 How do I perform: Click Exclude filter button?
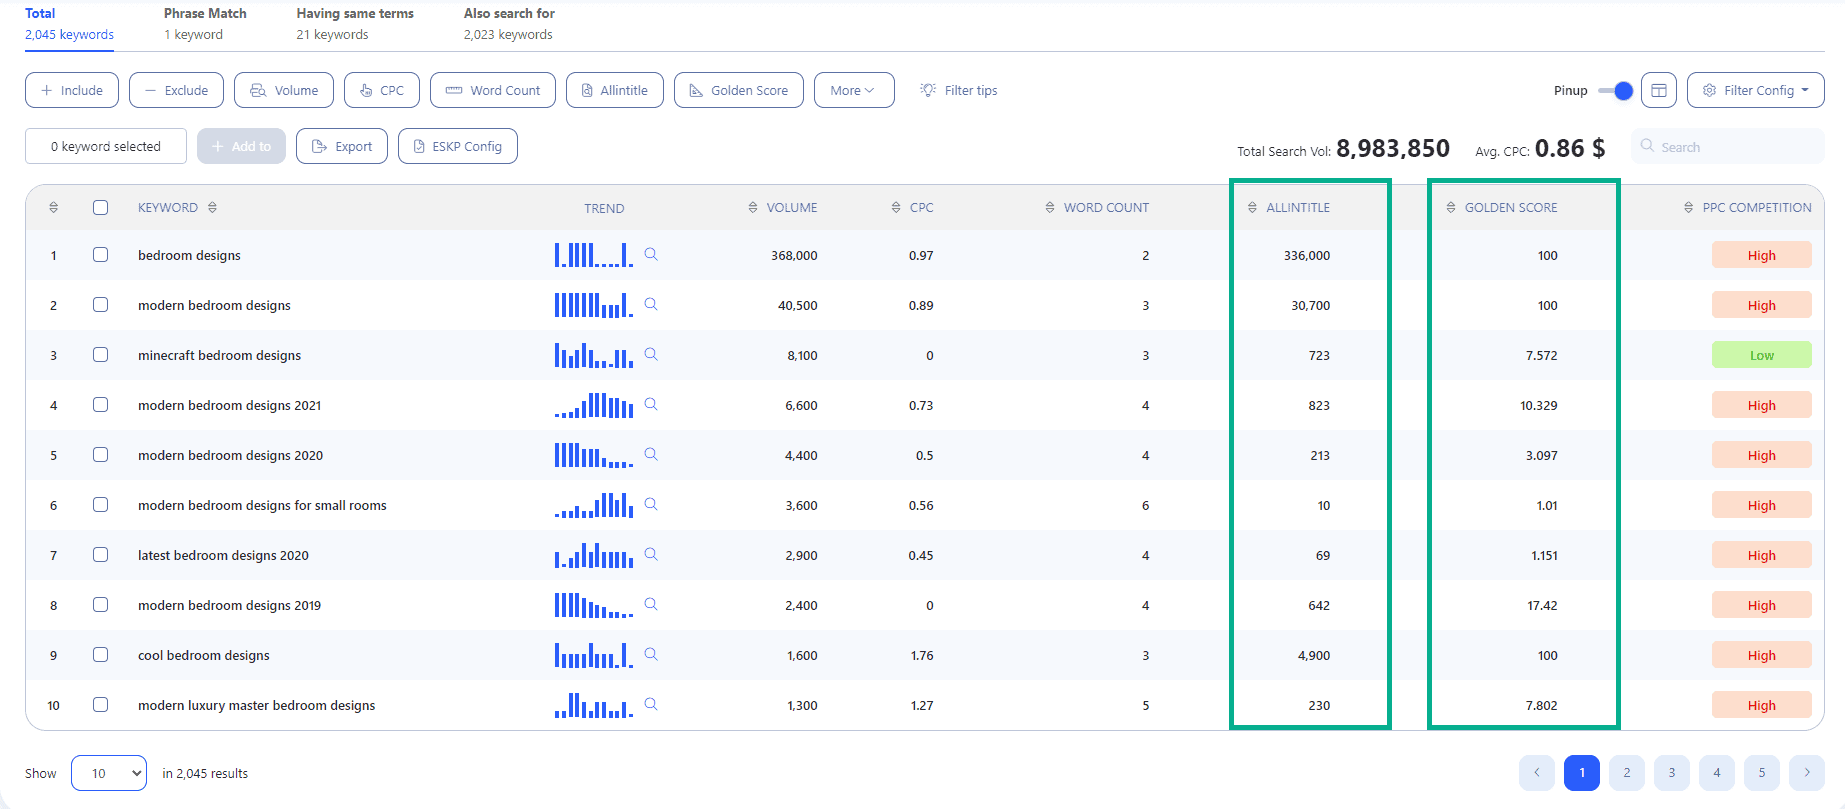[176, 90]
